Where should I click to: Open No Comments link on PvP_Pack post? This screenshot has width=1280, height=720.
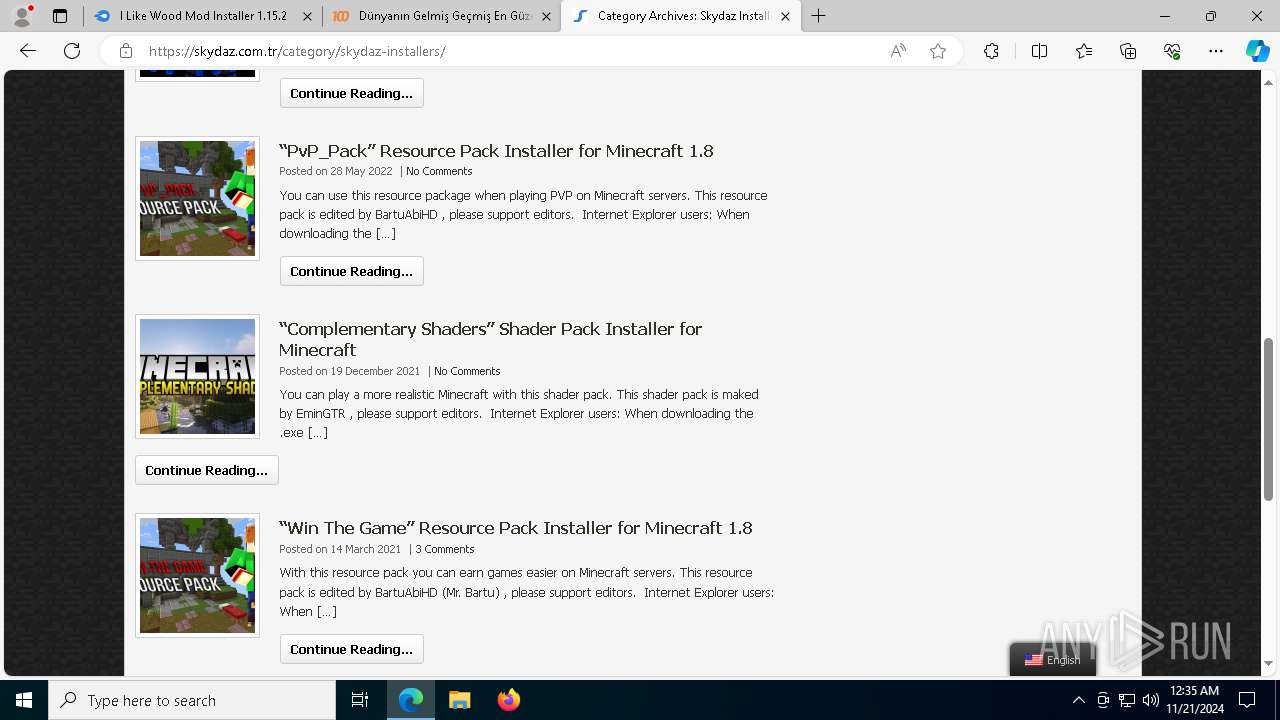pos(439,171)
